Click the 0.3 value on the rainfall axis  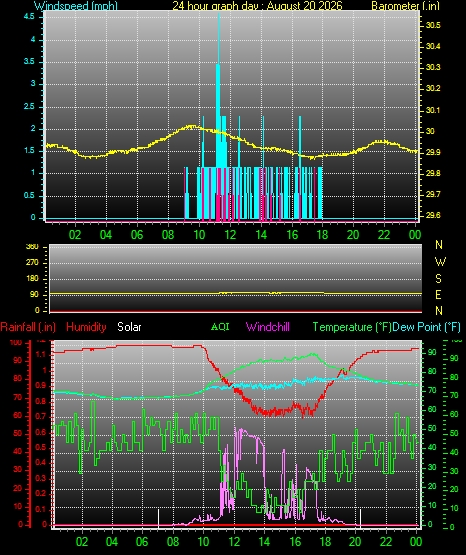coord(41,478)
